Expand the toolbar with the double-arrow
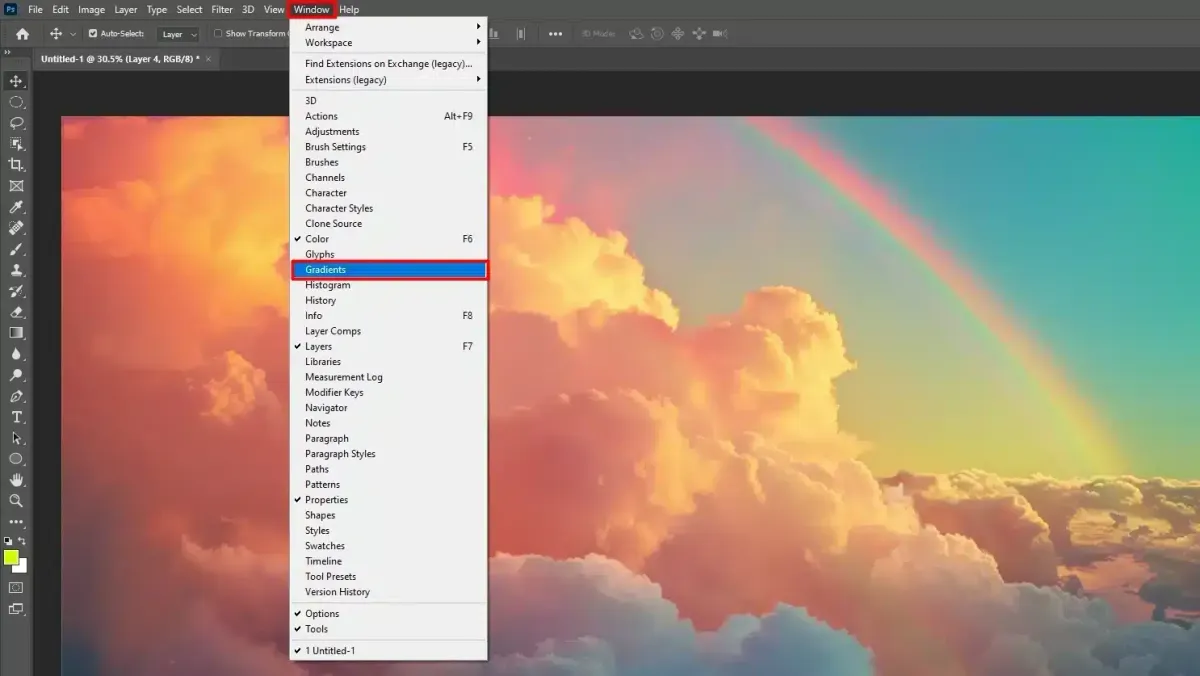 [x=8, y=52]
